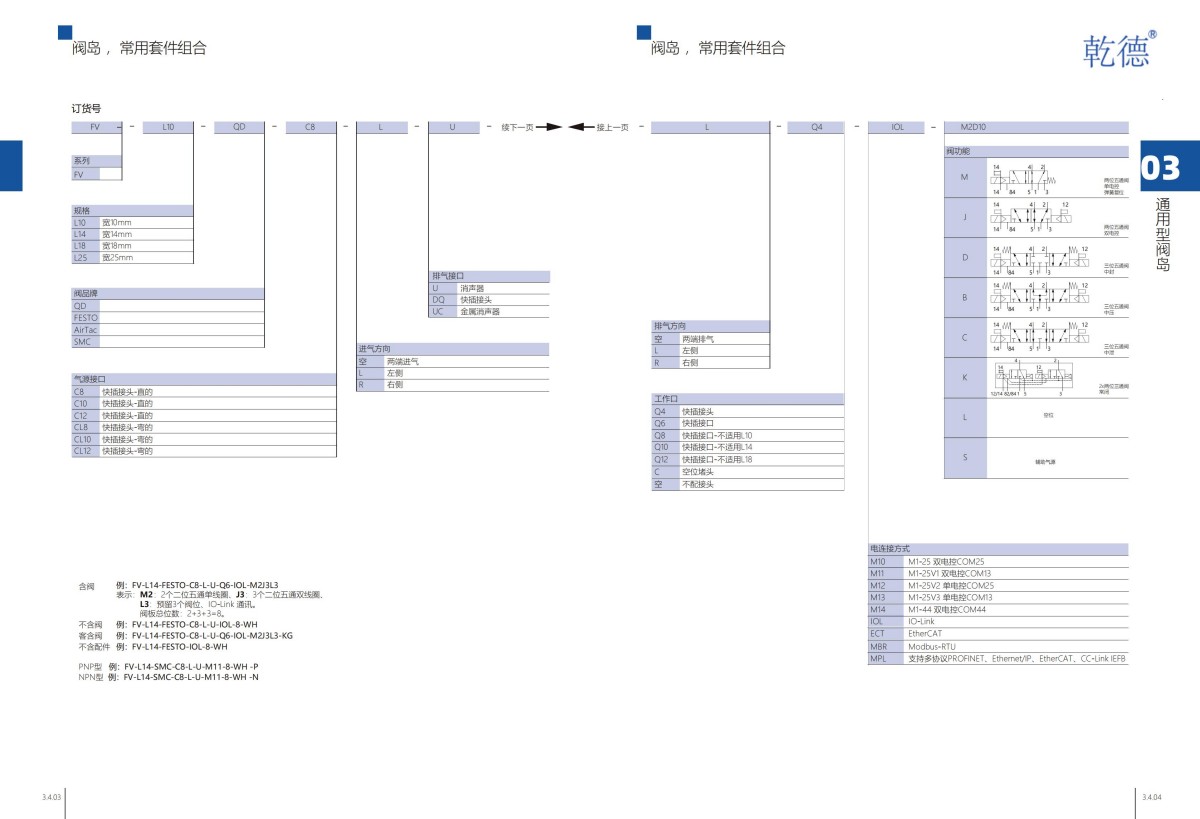Image resolution: width=1200 pixels, height=819 pixels.
Task: Select the IOL IO-Link connection row
Action: coord(997,621)
